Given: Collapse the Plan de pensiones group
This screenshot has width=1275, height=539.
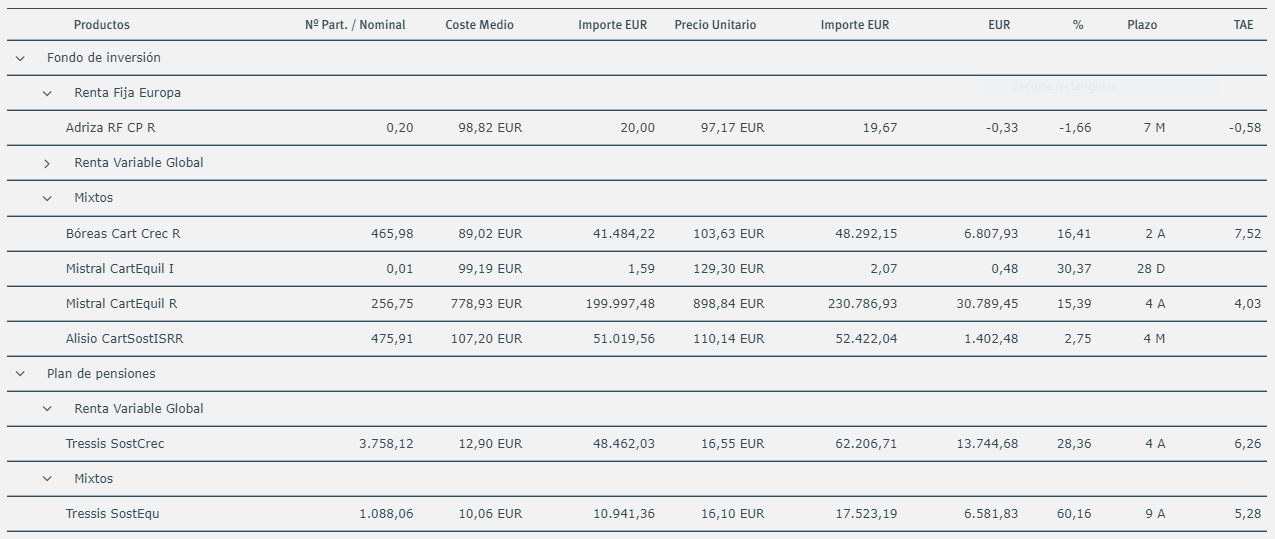Looking at the screenshot, I should click(x=20, y=374).
